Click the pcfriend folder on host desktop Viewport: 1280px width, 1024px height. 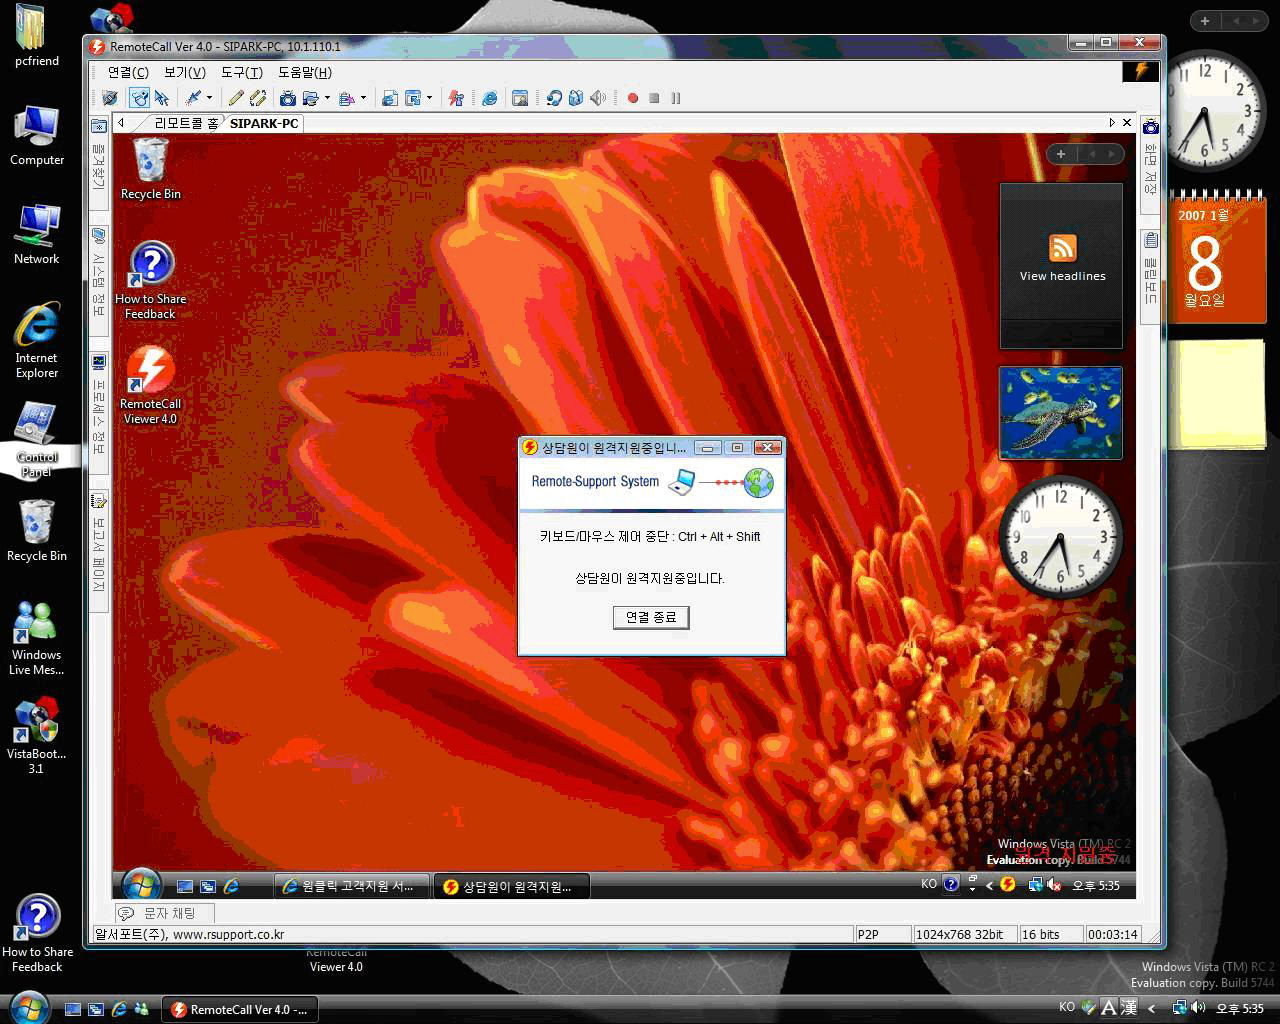(36, 36)
